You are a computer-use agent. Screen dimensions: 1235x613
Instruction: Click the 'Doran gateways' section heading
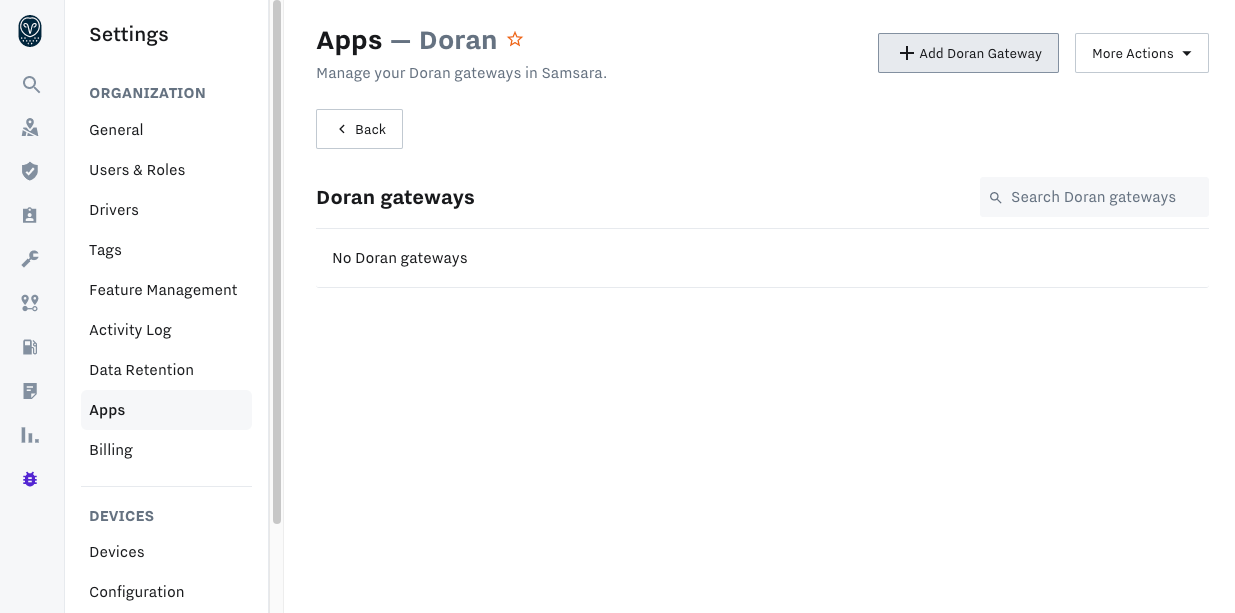[395, 197]
